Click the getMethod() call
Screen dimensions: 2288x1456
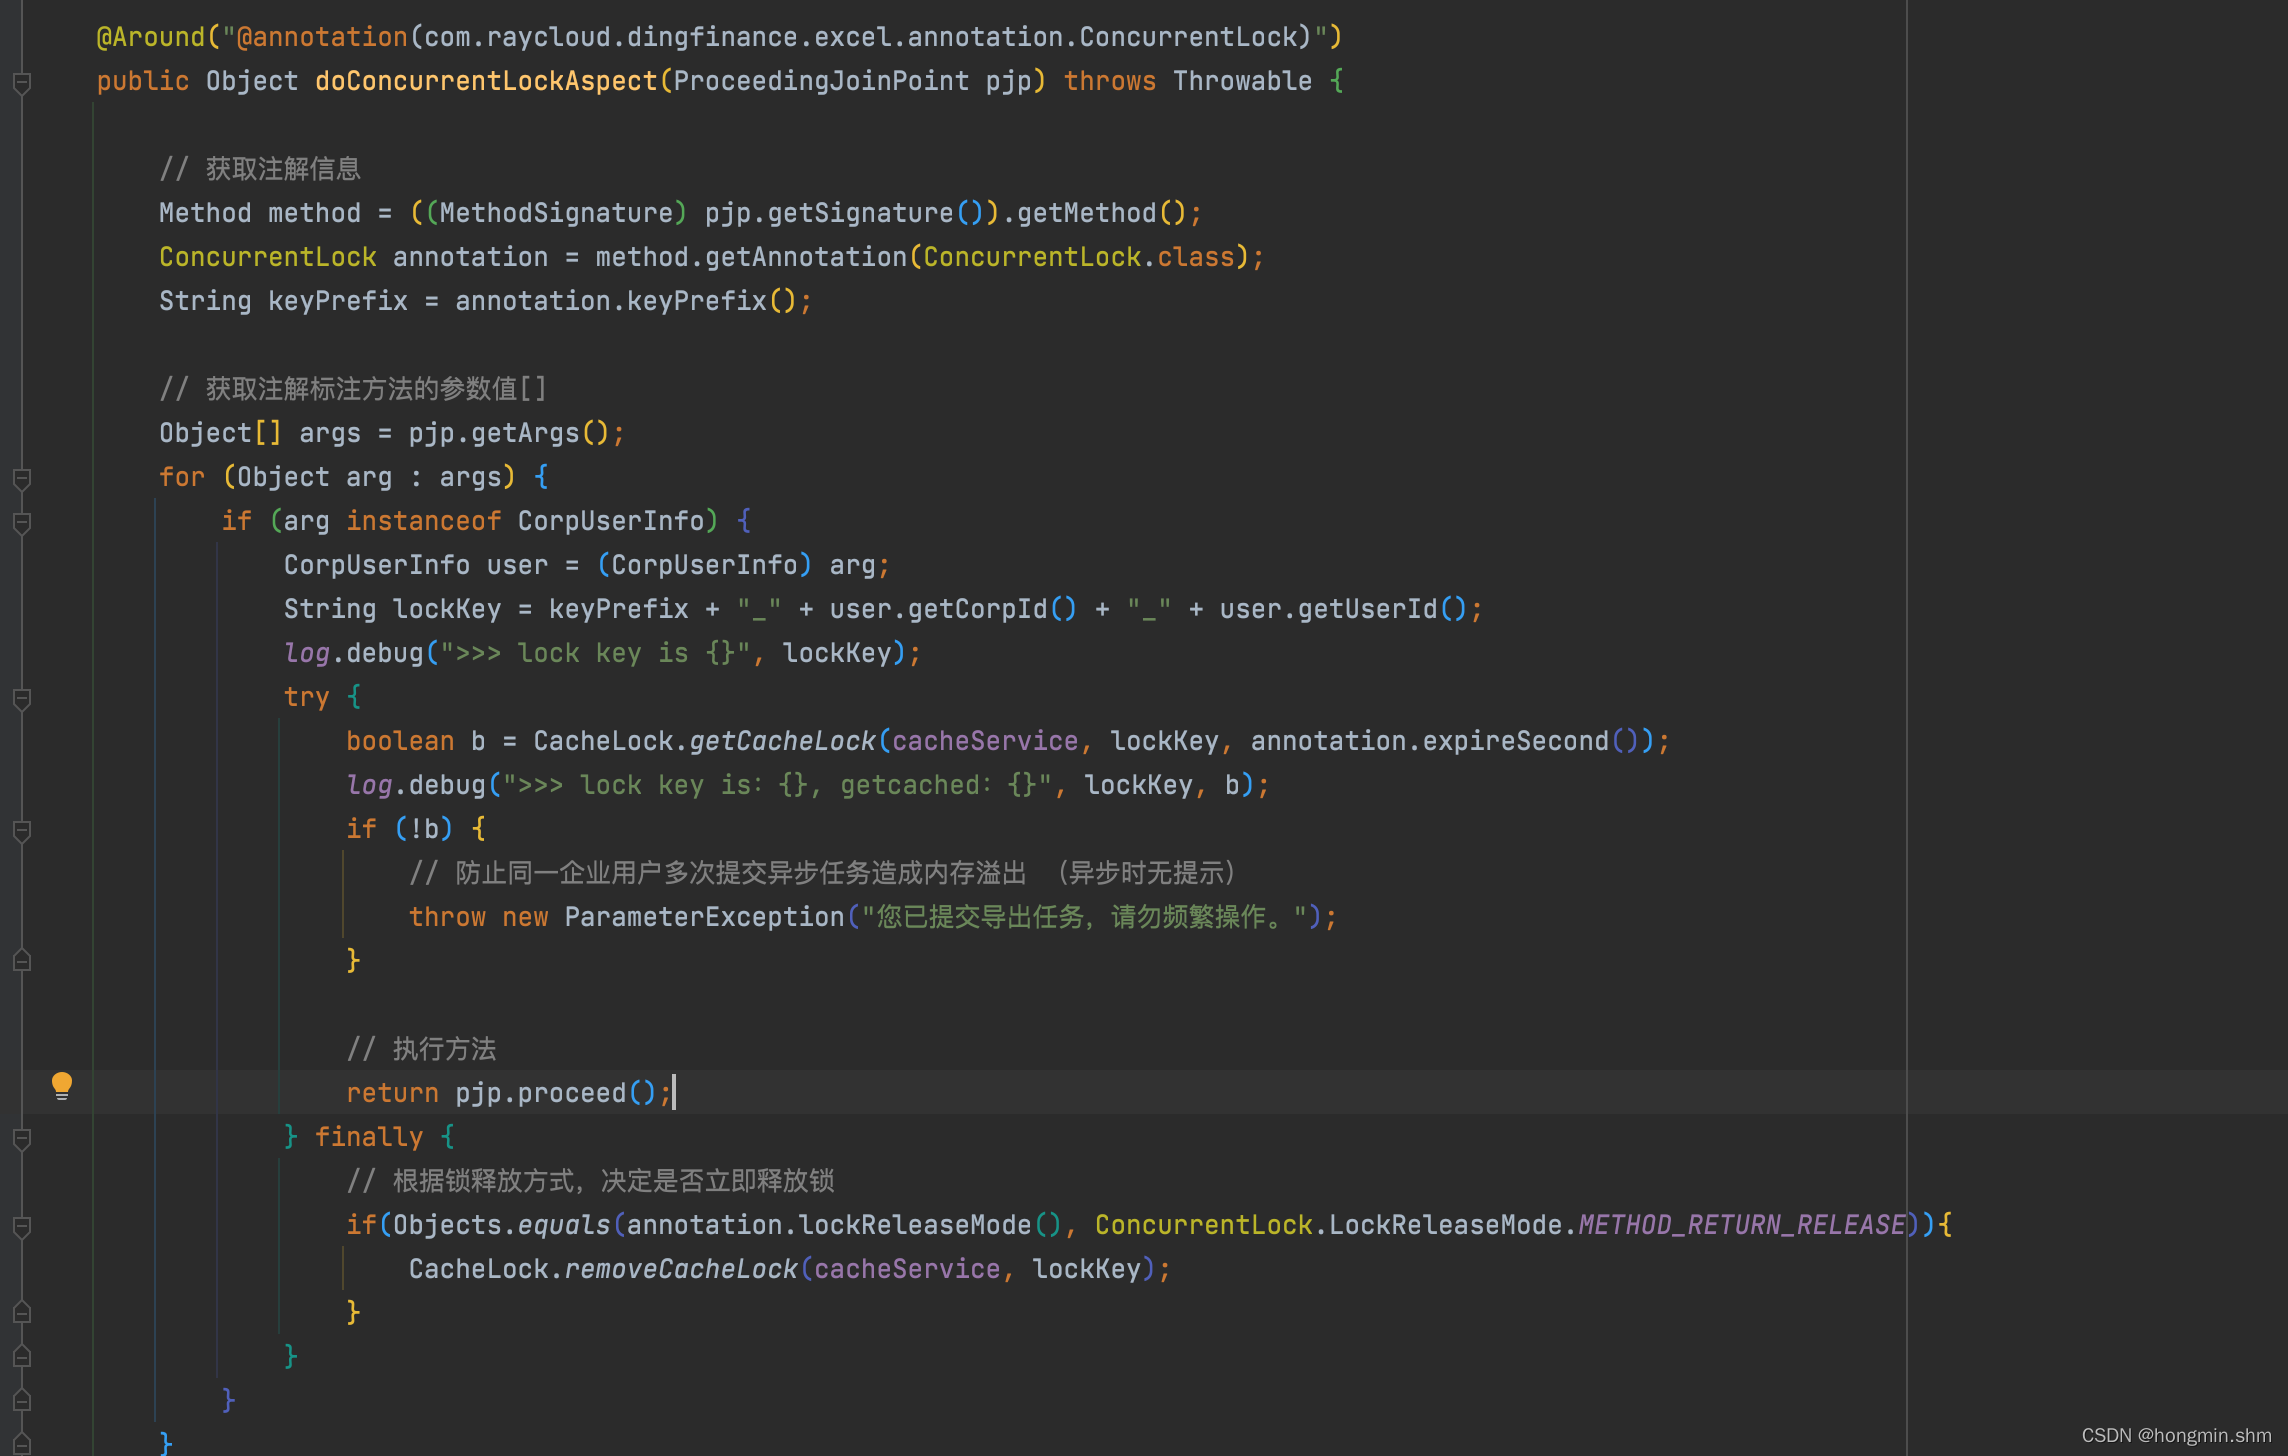coord(1101,213)
